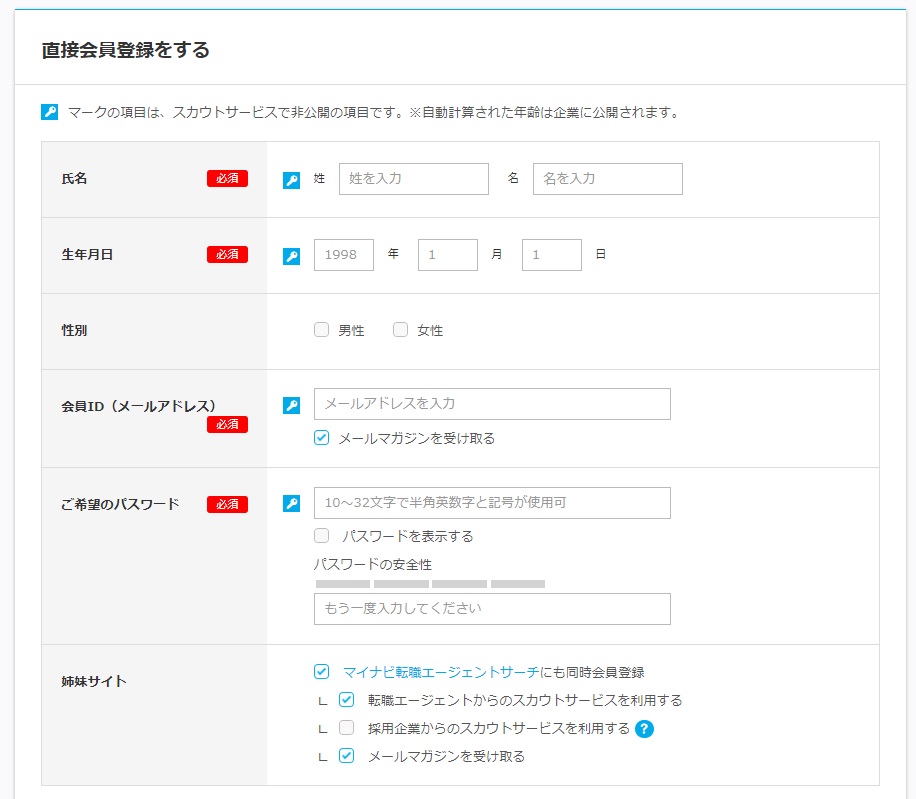Image resolution: width=916 pixels, height=799 pixels.
Task: Toggle the マイナビ転職エージェントサーチ simultaneous registration checkbox
Action: click(321, 672)
